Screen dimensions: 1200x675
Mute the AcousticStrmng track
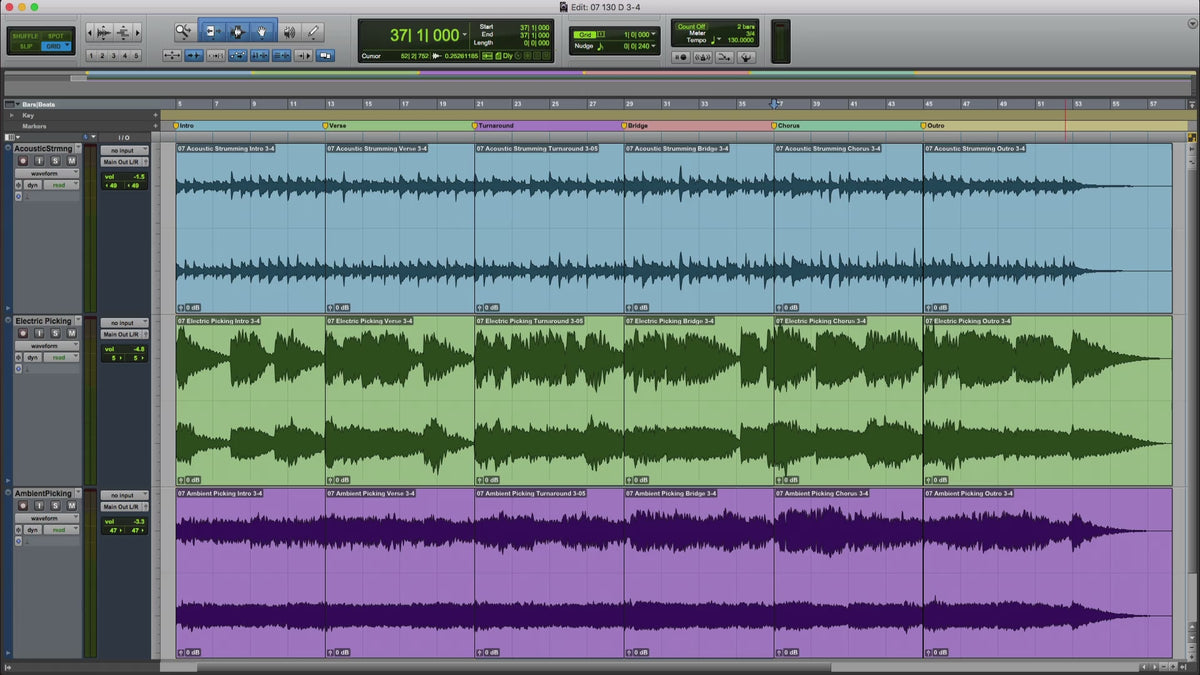point(72,161)
